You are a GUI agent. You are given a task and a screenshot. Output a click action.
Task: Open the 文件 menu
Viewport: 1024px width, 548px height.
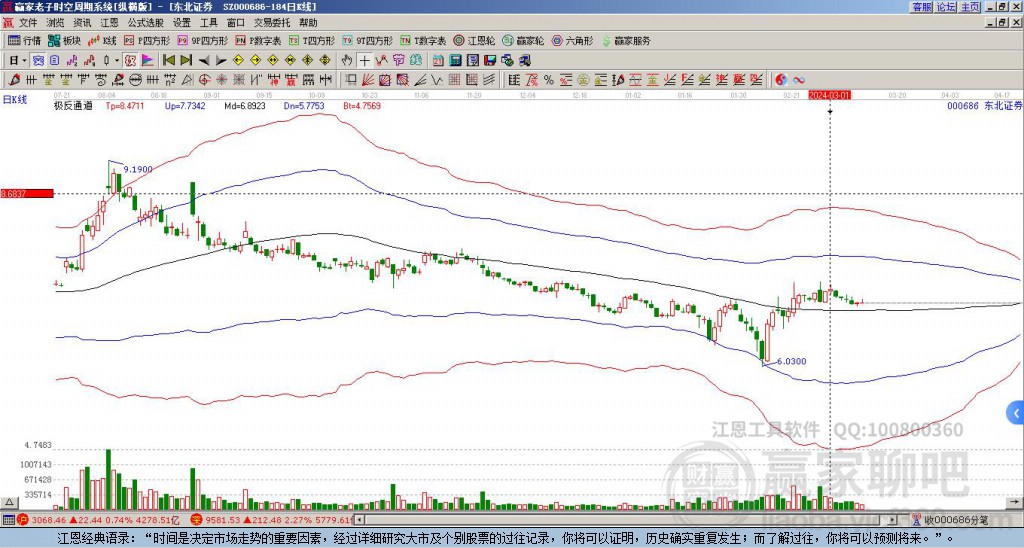(28, 23)
